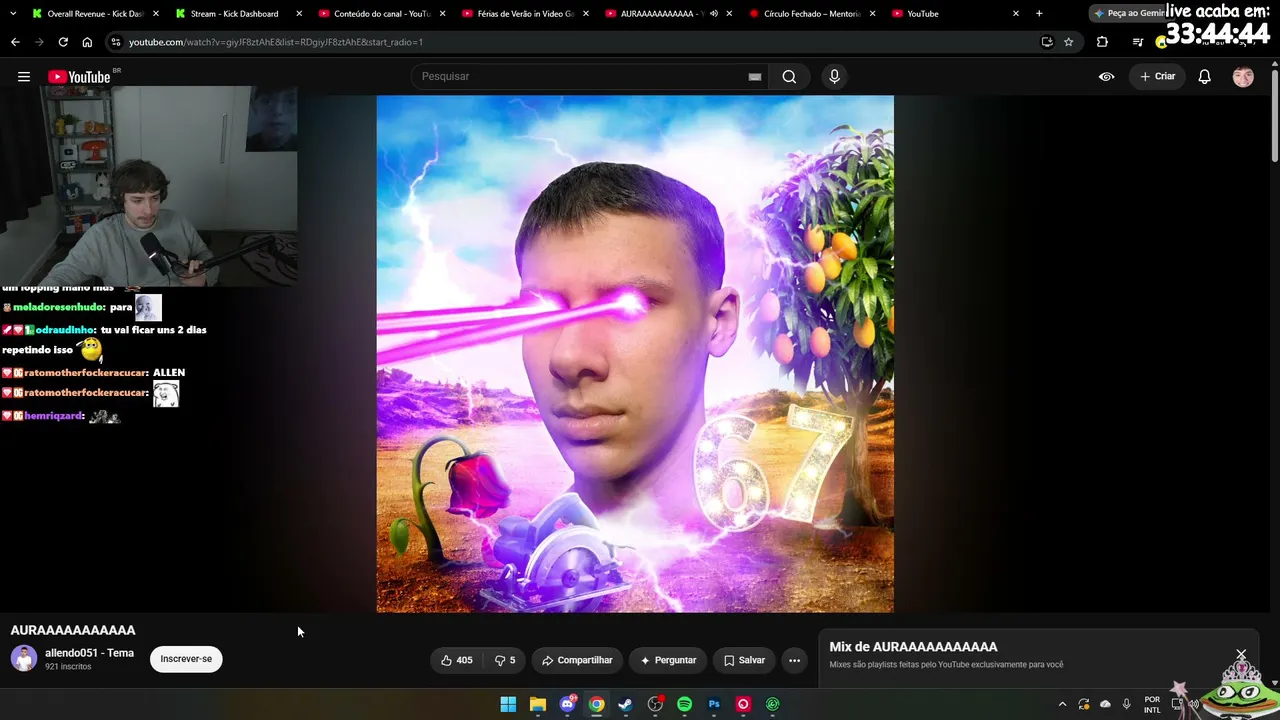
Task: Open a new Chrome tab
Action: [1039, 14]
